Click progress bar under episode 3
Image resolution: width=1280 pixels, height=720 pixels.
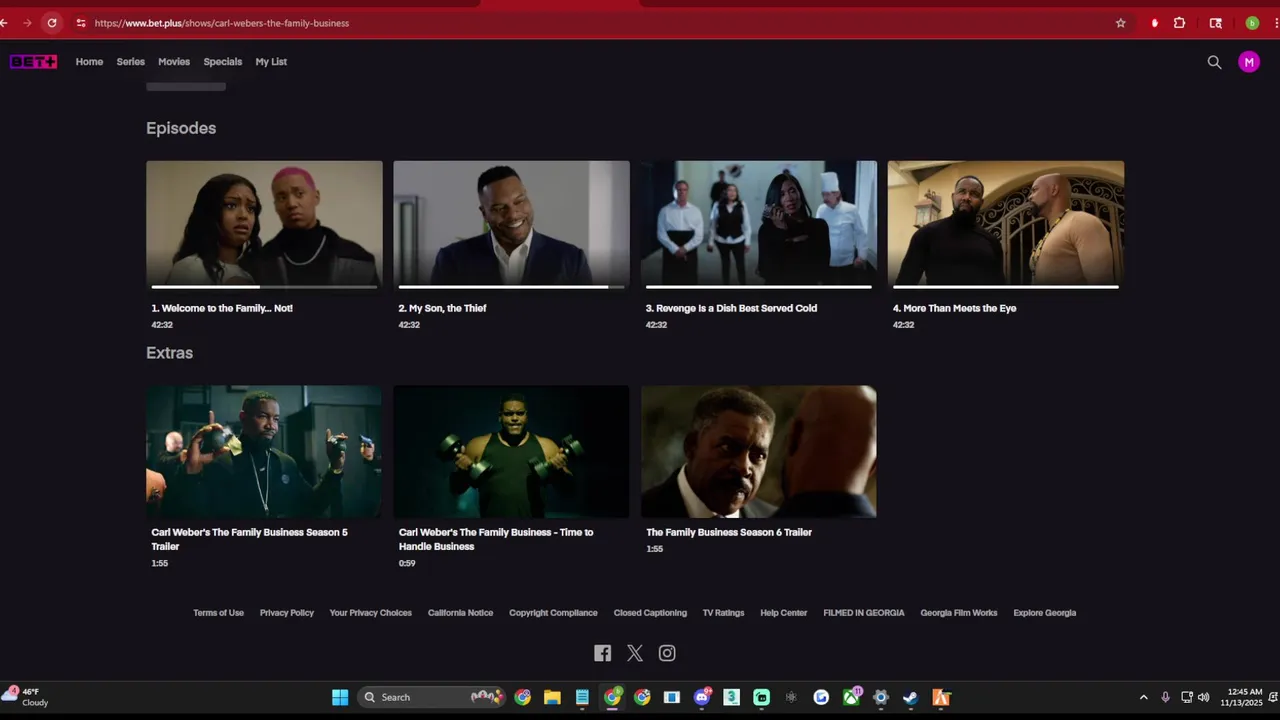pos(758,287)
